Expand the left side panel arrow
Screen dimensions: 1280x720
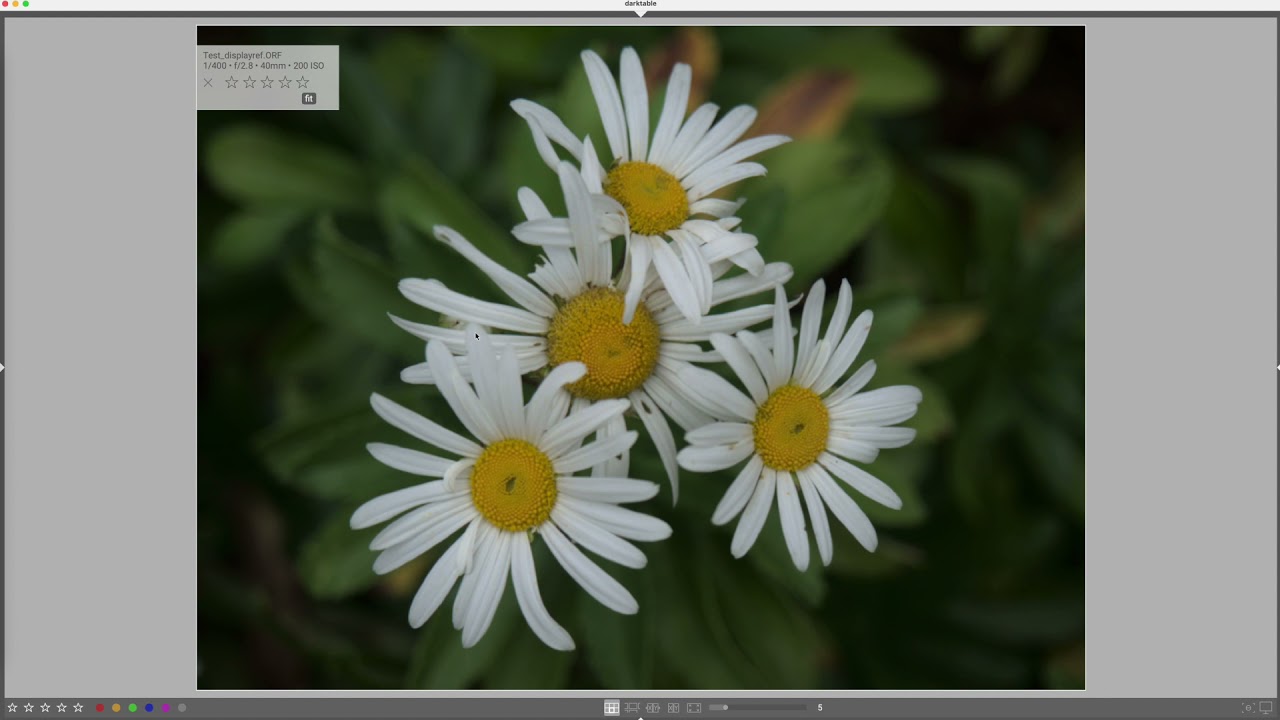(x=3, y=368)
